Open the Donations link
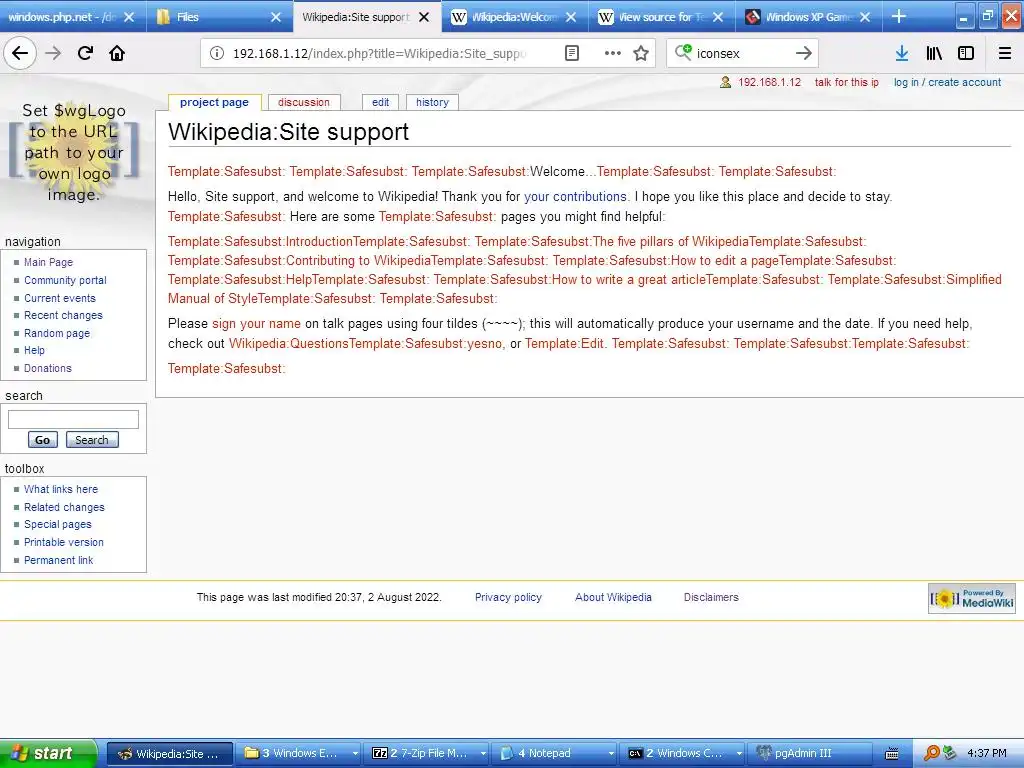 click(x=48, y=368)
